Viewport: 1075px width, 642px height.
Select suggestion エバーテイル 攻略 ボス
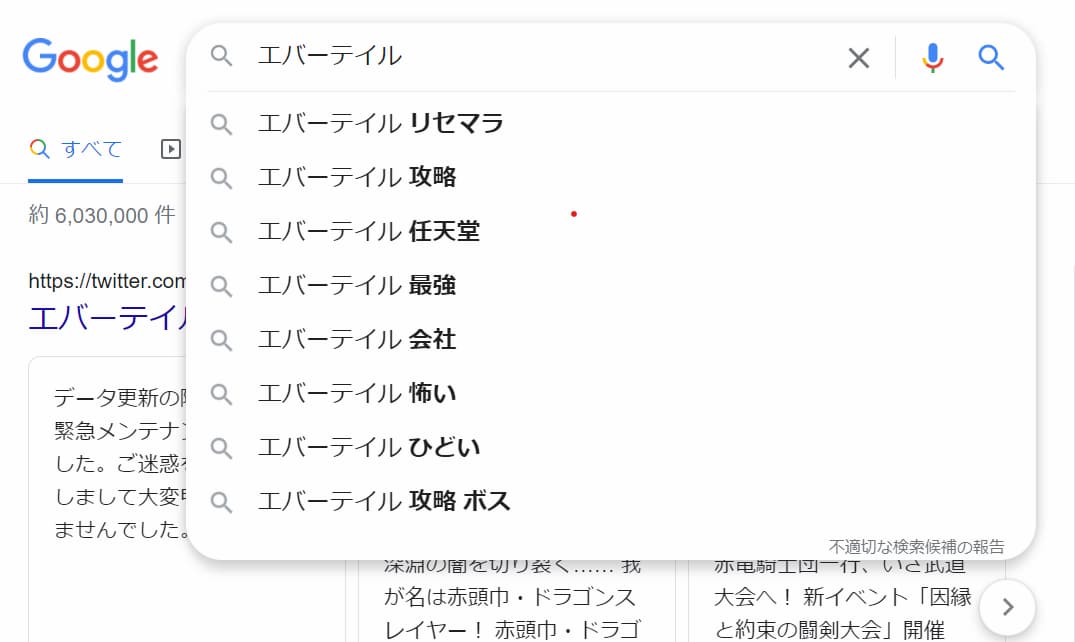[x=612, y=501]
